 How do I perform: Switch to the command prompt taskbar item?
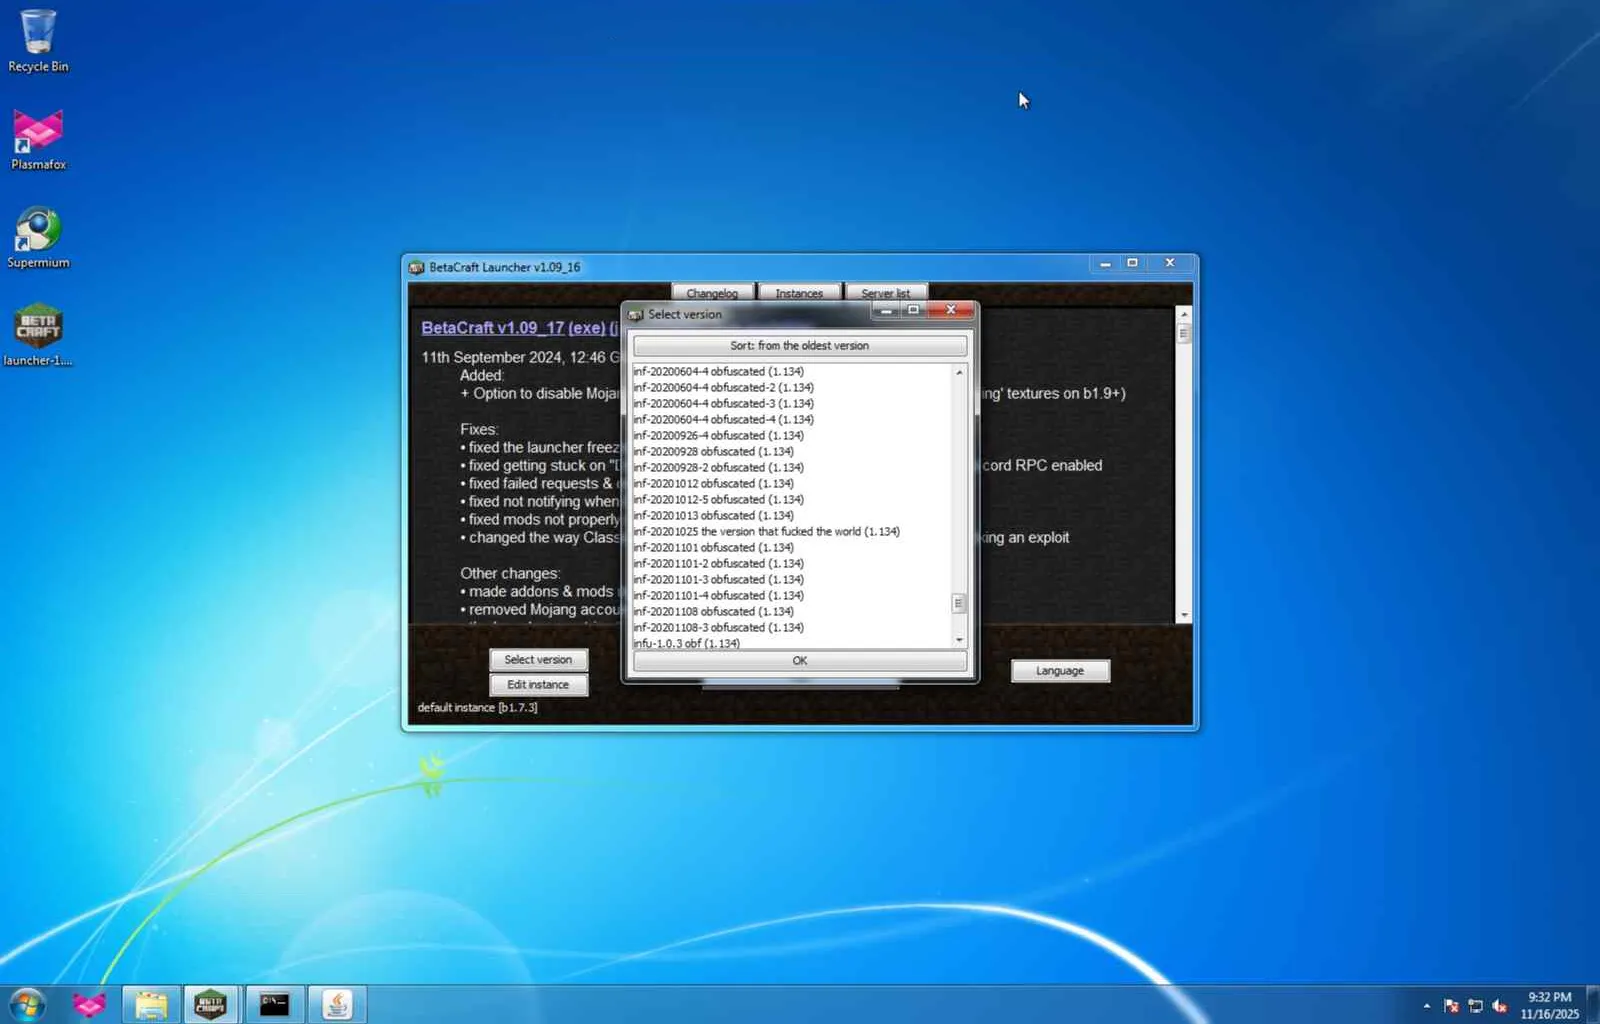click(274, 1004)
